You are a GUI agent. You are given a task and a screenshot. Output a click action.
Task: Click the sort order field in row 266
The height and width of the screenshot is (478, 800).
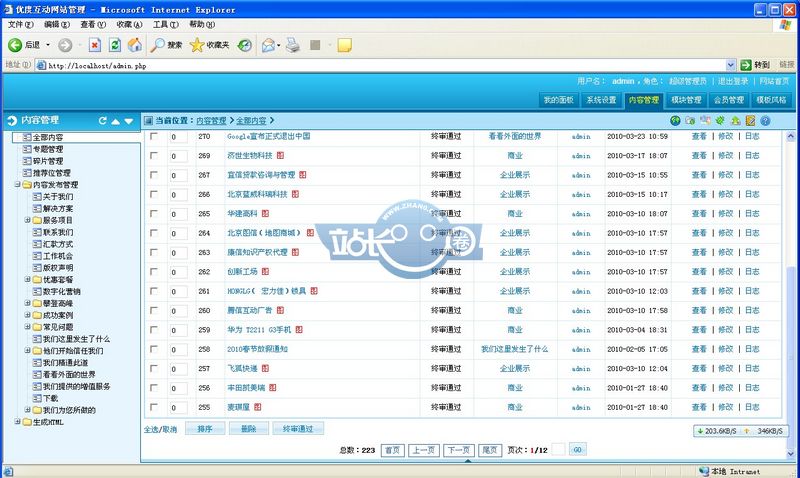(178, 195)
